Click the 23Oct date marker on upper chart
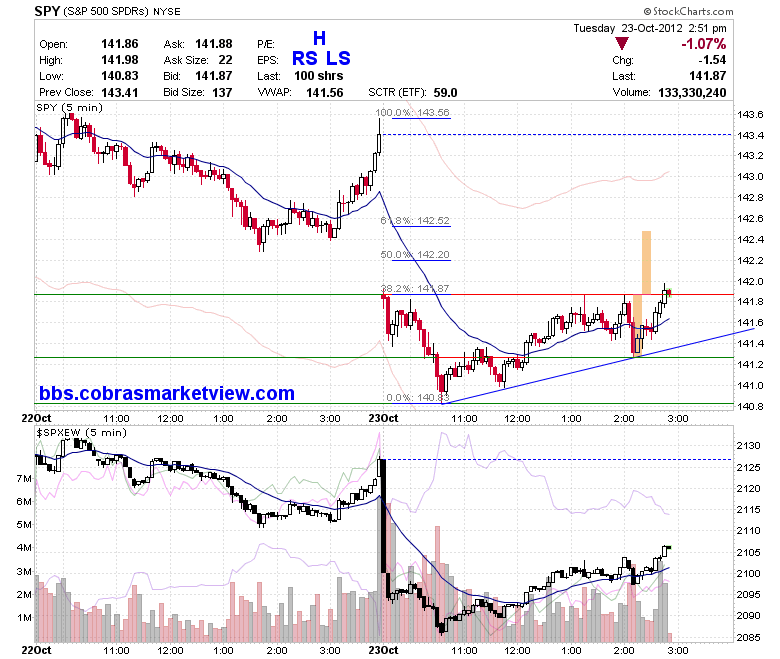This screenshot has width=780, height=659. click(x=383, y=418)
